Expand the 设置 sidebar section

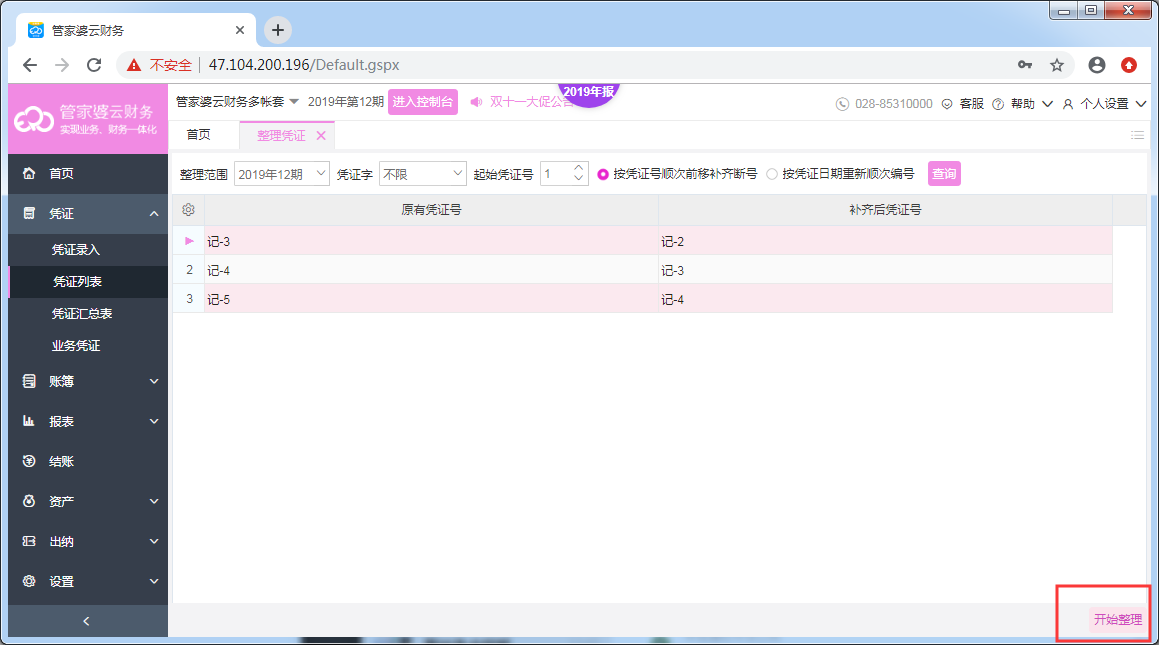click(x=88, y=581)
